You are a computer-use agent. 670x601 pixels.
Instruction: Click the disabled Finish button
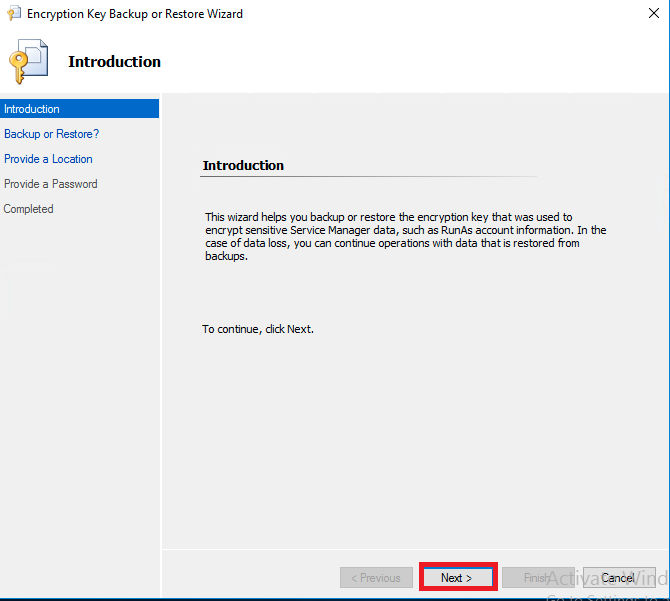536,578
